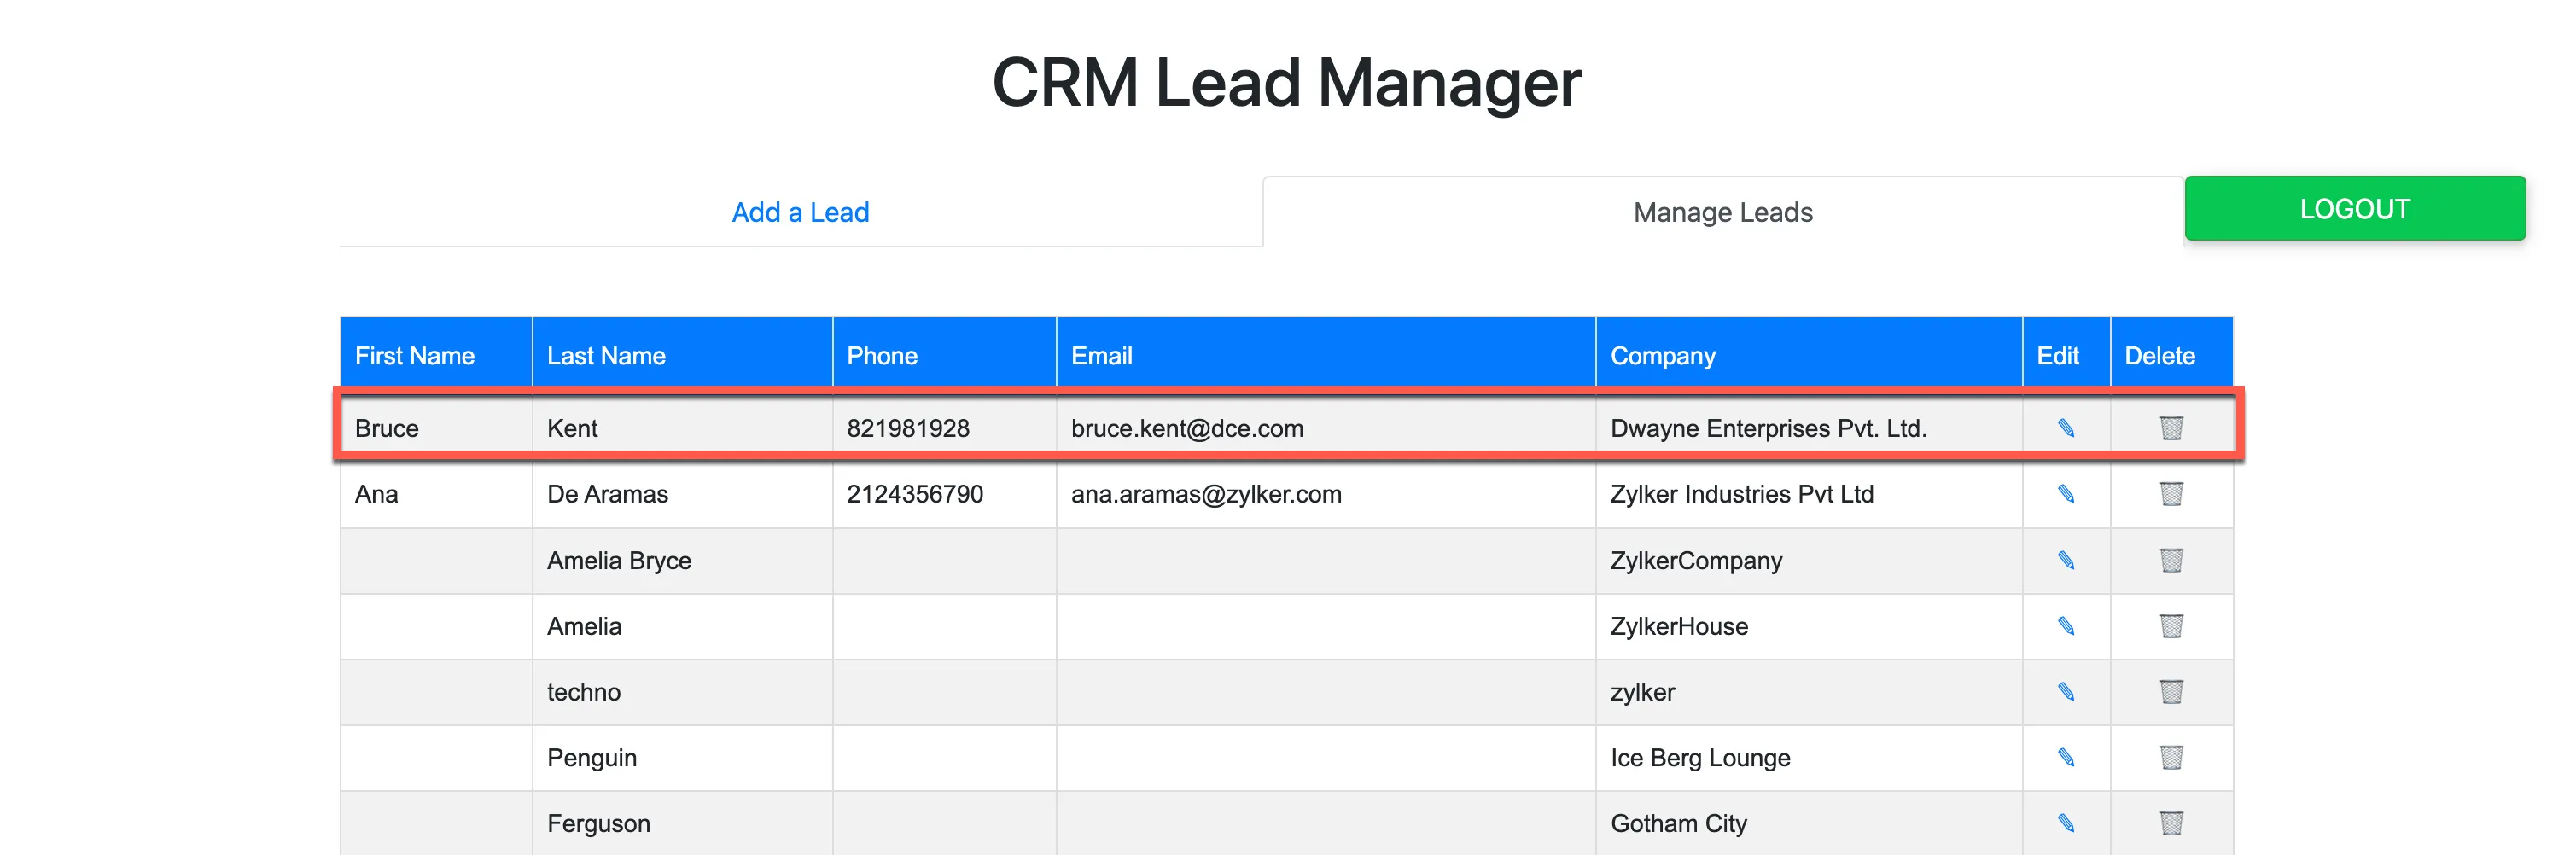
Task: Edit the Ferguson Gotham City lead
Action: (x=2065, y=823)
